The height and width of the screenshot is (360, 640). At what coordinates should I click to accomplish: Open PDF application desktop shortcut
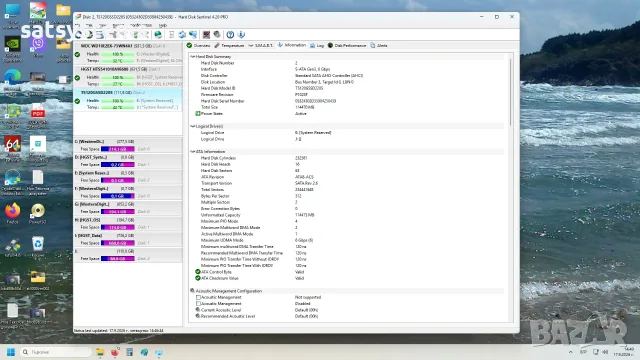coord(38,116)
